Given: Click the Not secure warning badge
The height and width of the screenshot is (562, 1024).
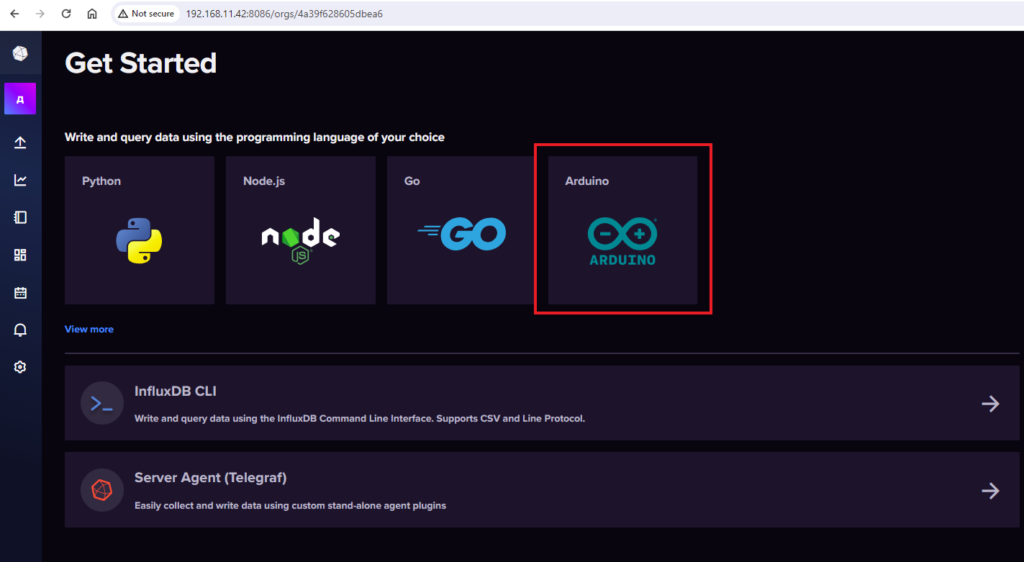Looking at the screenshot, I should pyautogui.click(x=146, y=14).
